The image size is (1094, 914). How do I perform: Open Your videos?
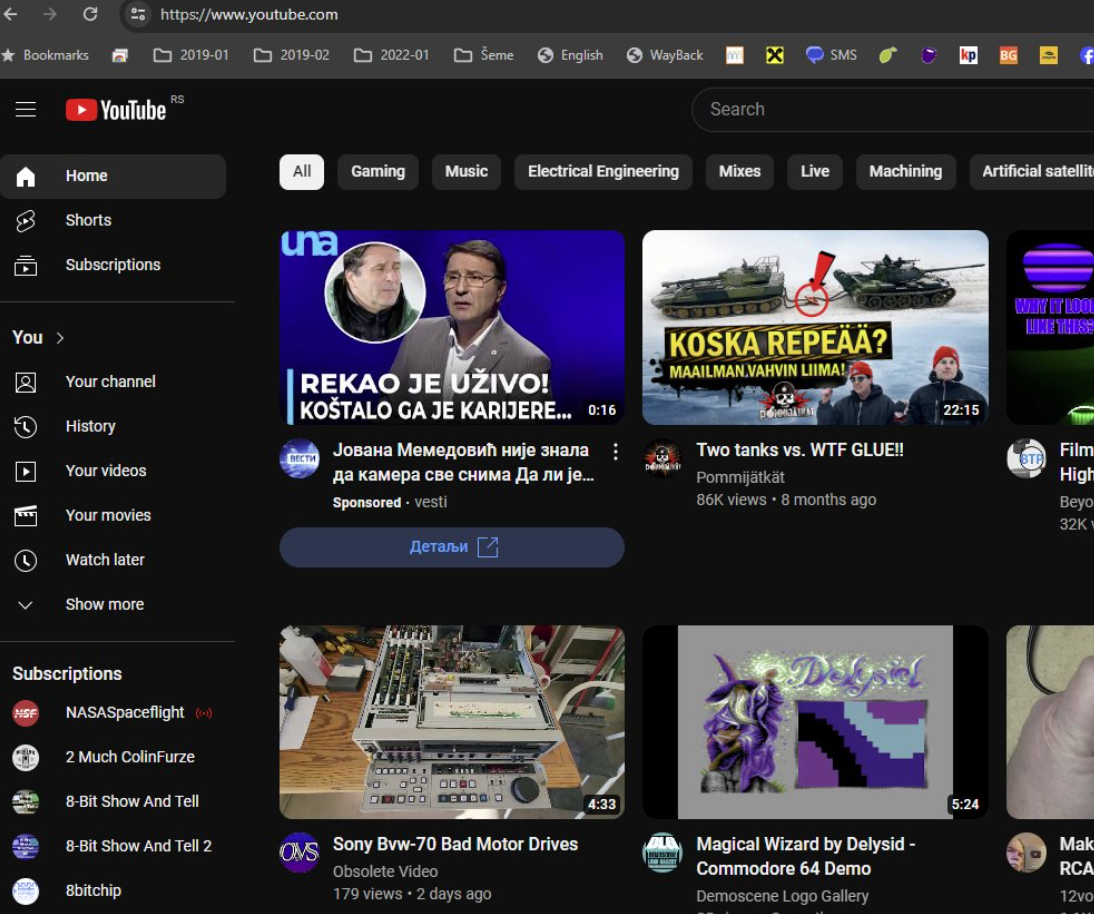click(x=113, y=471)
